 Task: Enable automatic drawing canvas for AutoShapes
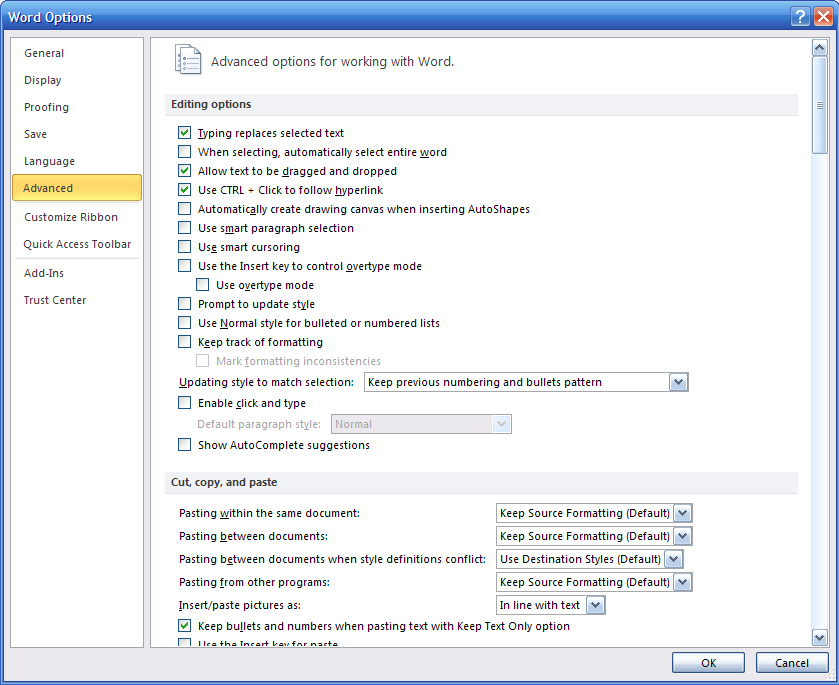185,209
